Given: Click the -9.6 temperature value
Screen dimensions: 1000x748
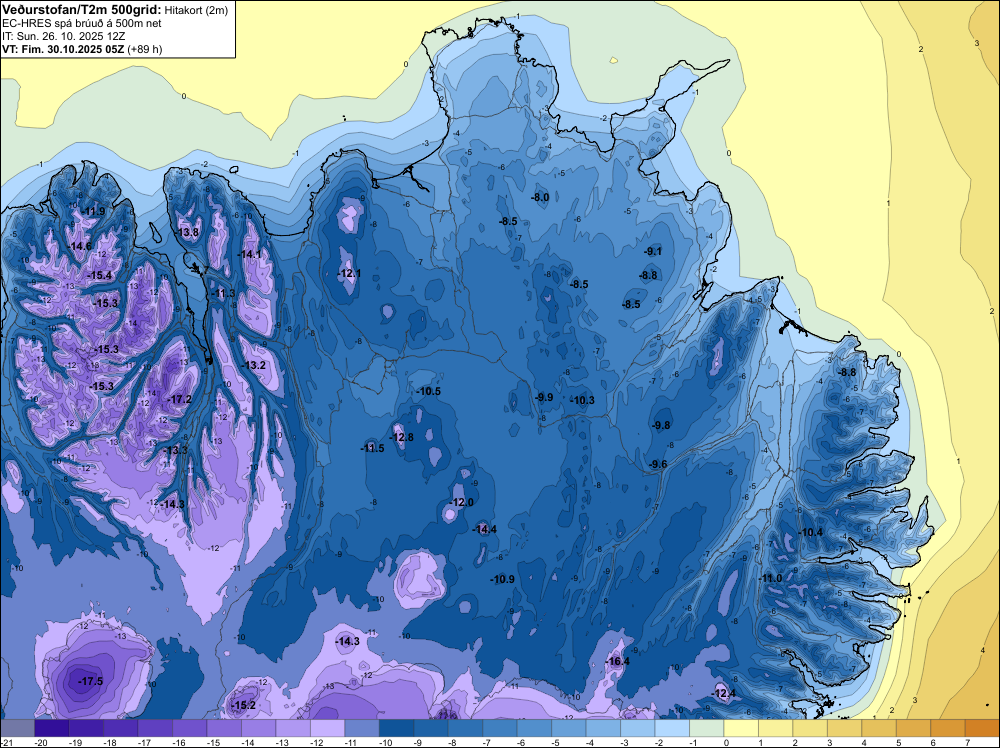Looking at the screenshot, I should point(658,464).
